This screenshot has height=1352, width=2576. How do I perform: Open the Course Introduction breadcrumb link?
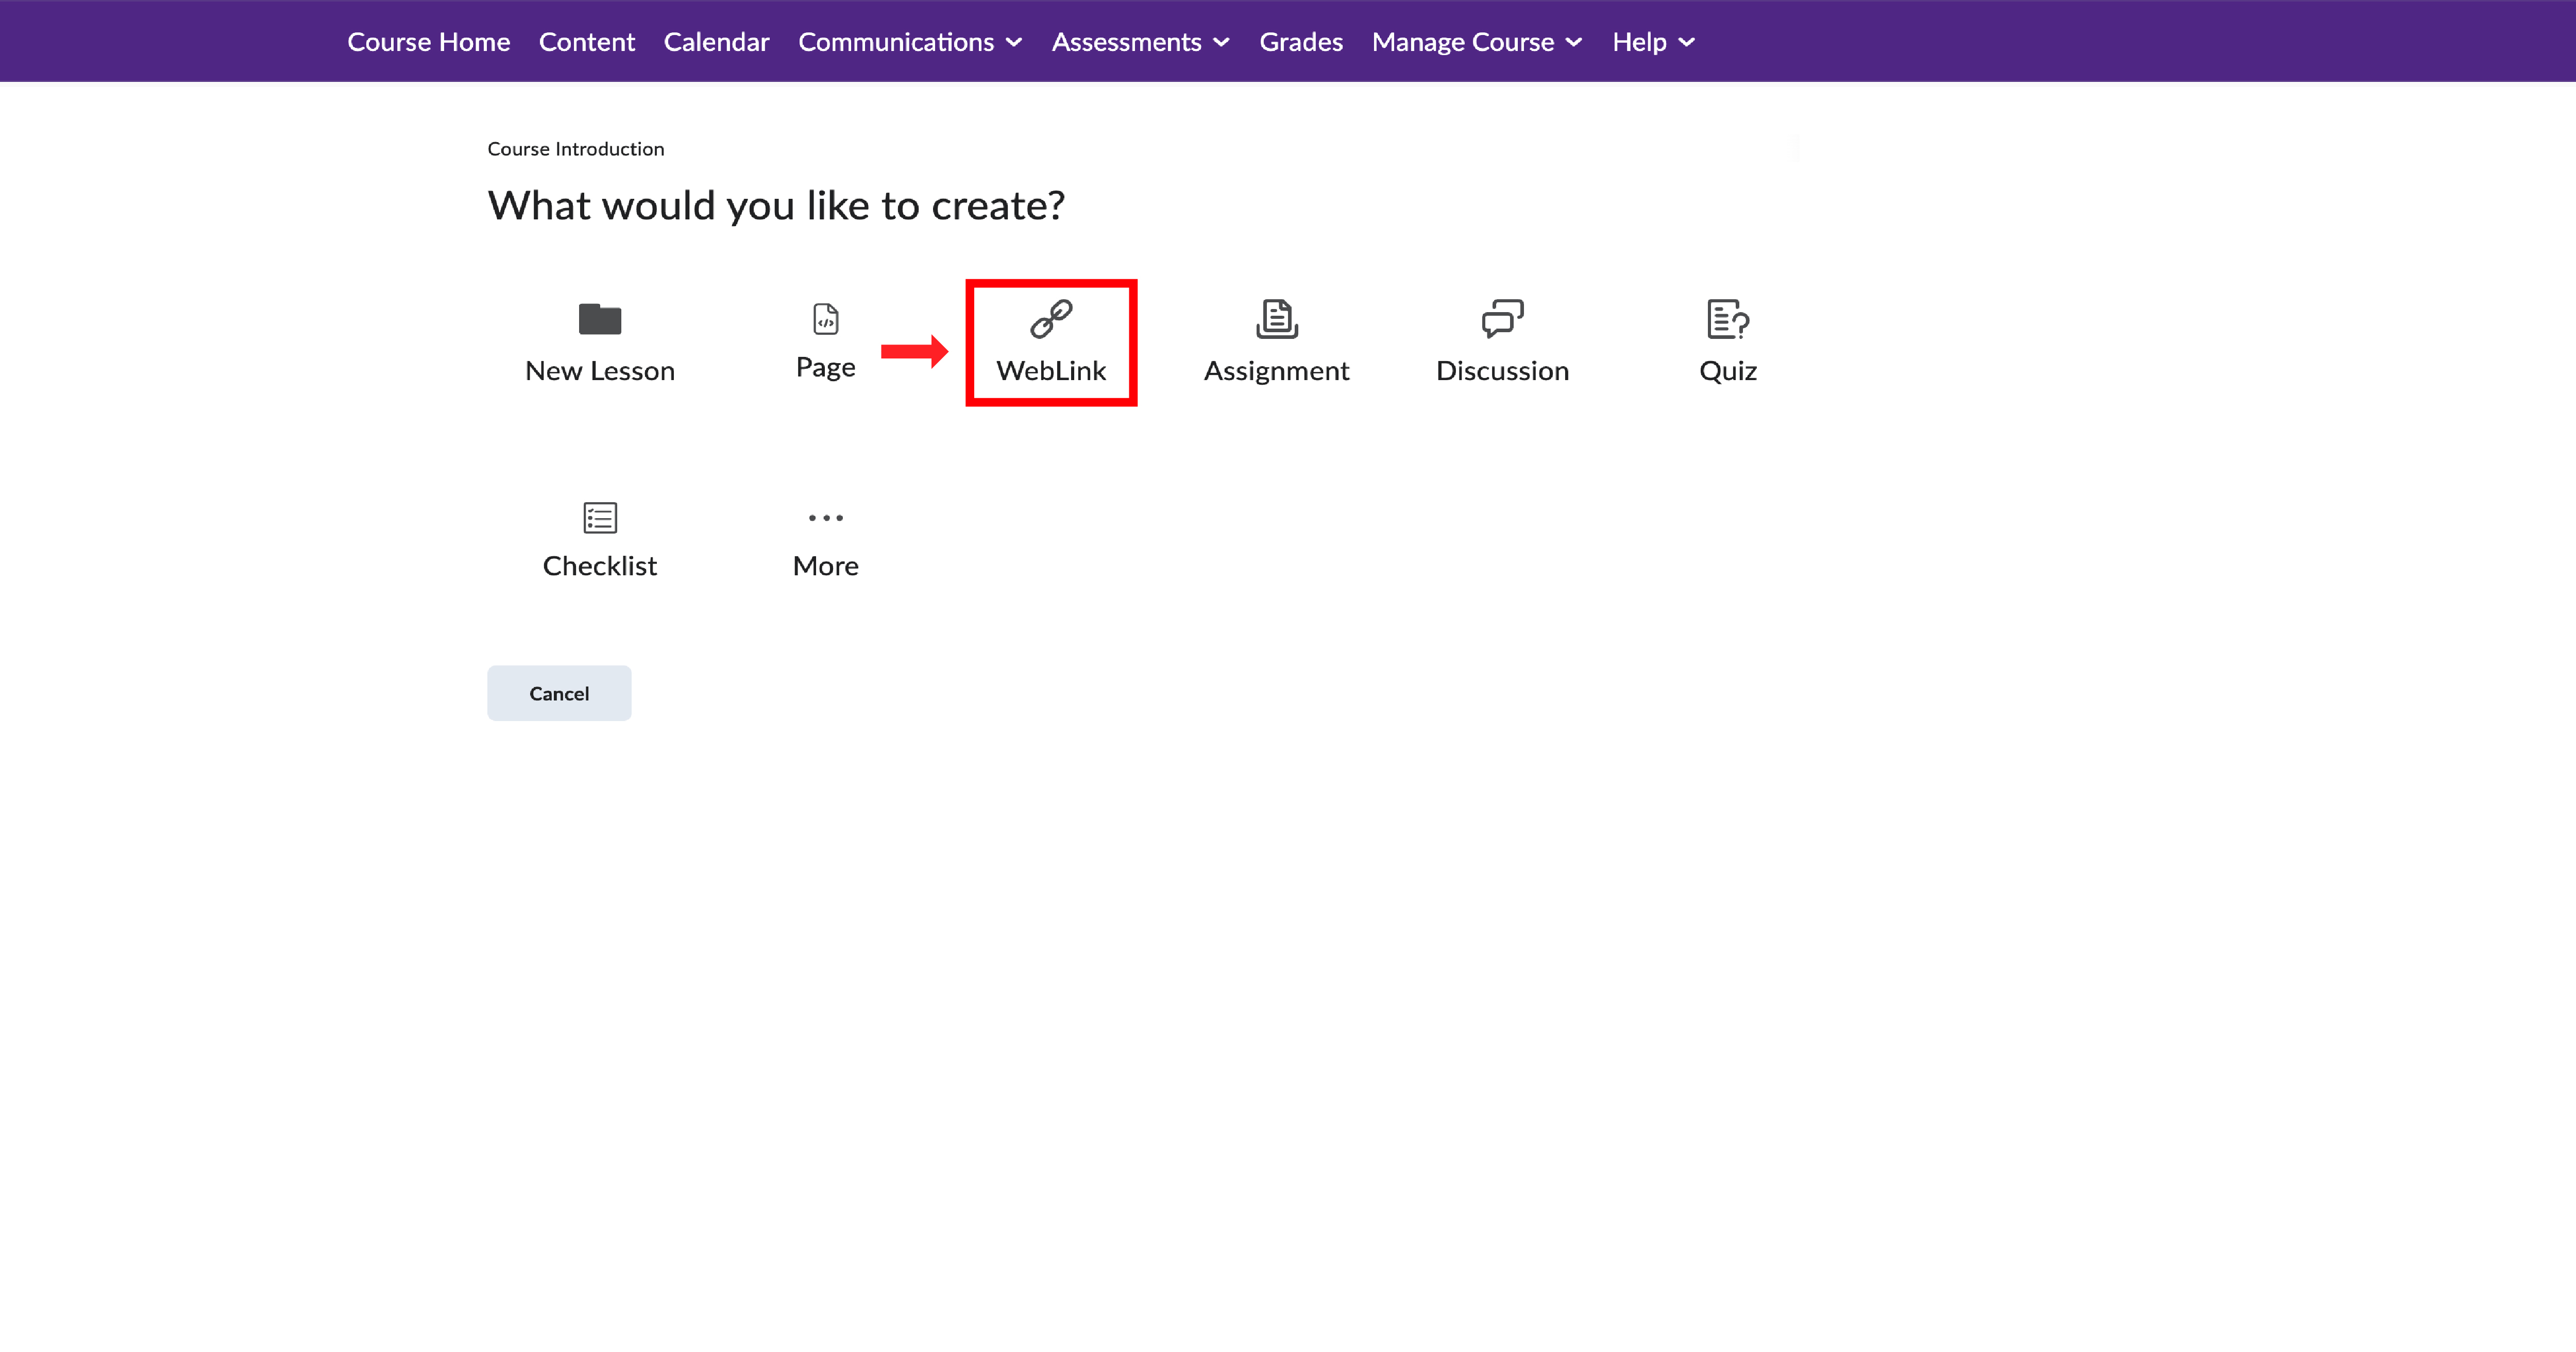575,148
